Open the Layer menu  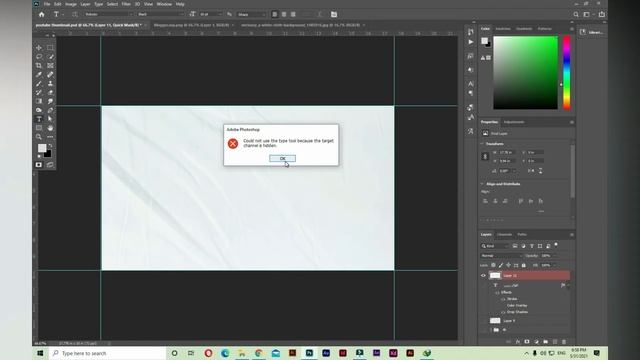tap(85, 4)
